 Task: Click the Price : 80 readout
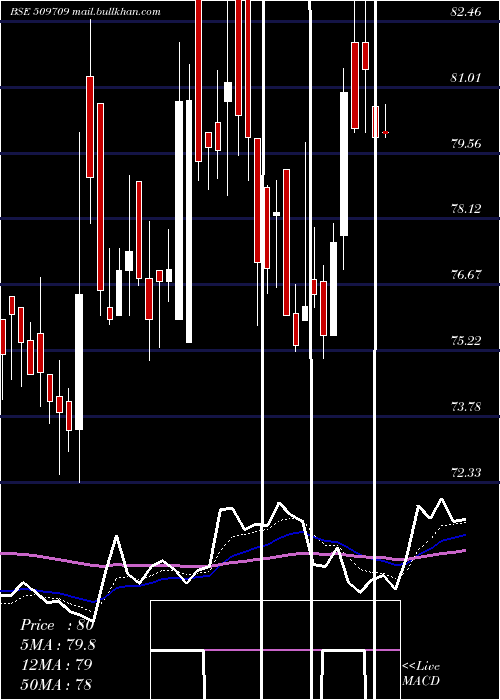click(57, 625)
